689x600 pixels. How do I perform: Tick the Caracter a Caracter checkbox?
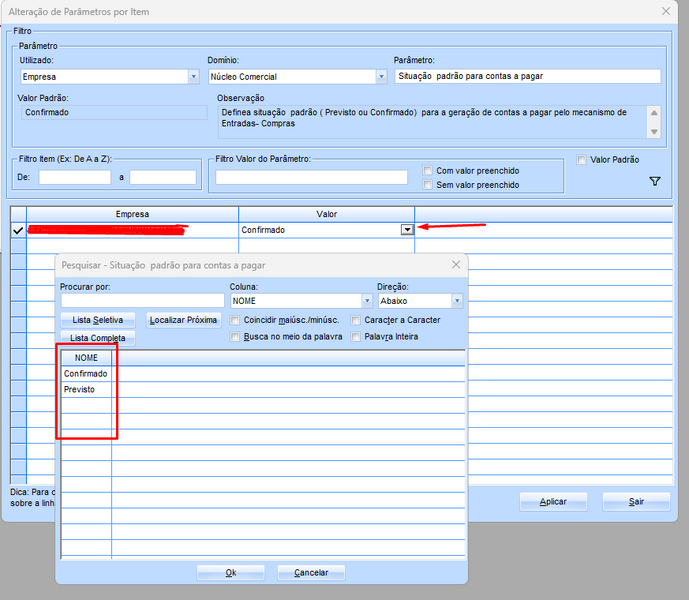click(x=355, y=320)
